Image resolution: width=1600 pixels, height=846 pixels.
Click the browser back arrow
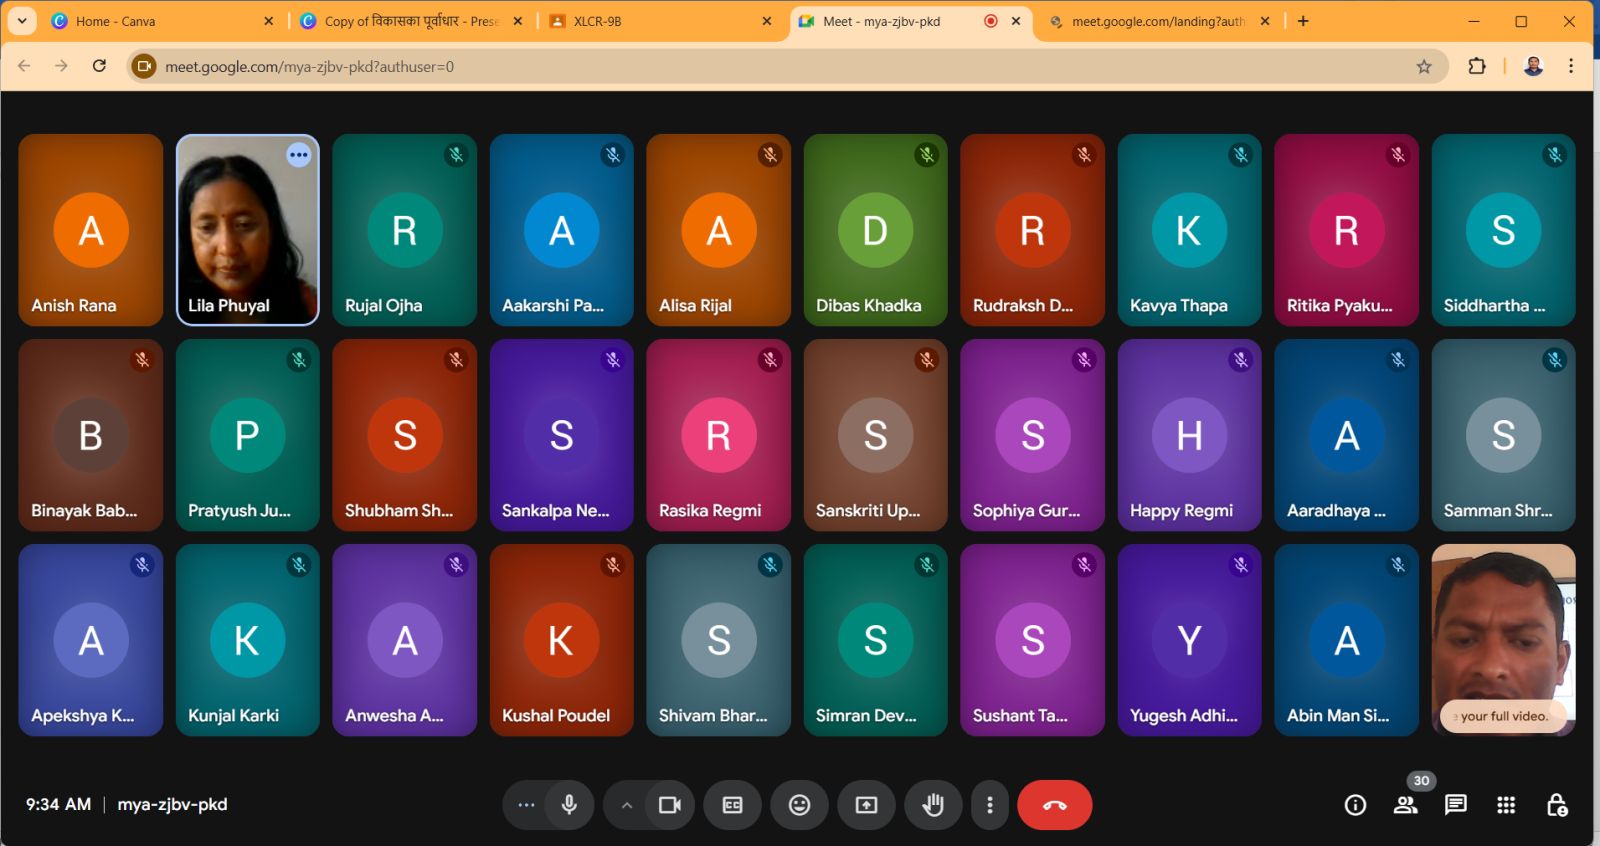tap(24, 66)
